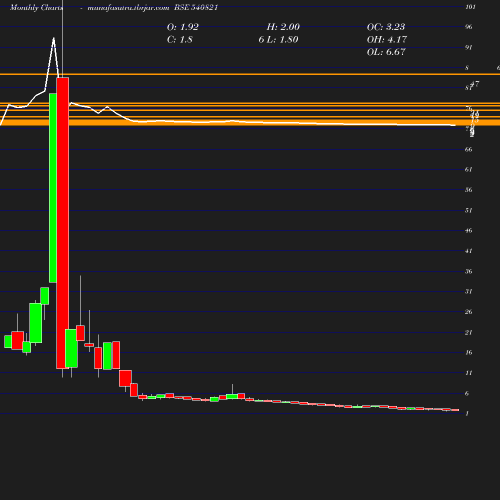
Task: Select the L: 1.80 low value
Action: (x=282, y=40)
